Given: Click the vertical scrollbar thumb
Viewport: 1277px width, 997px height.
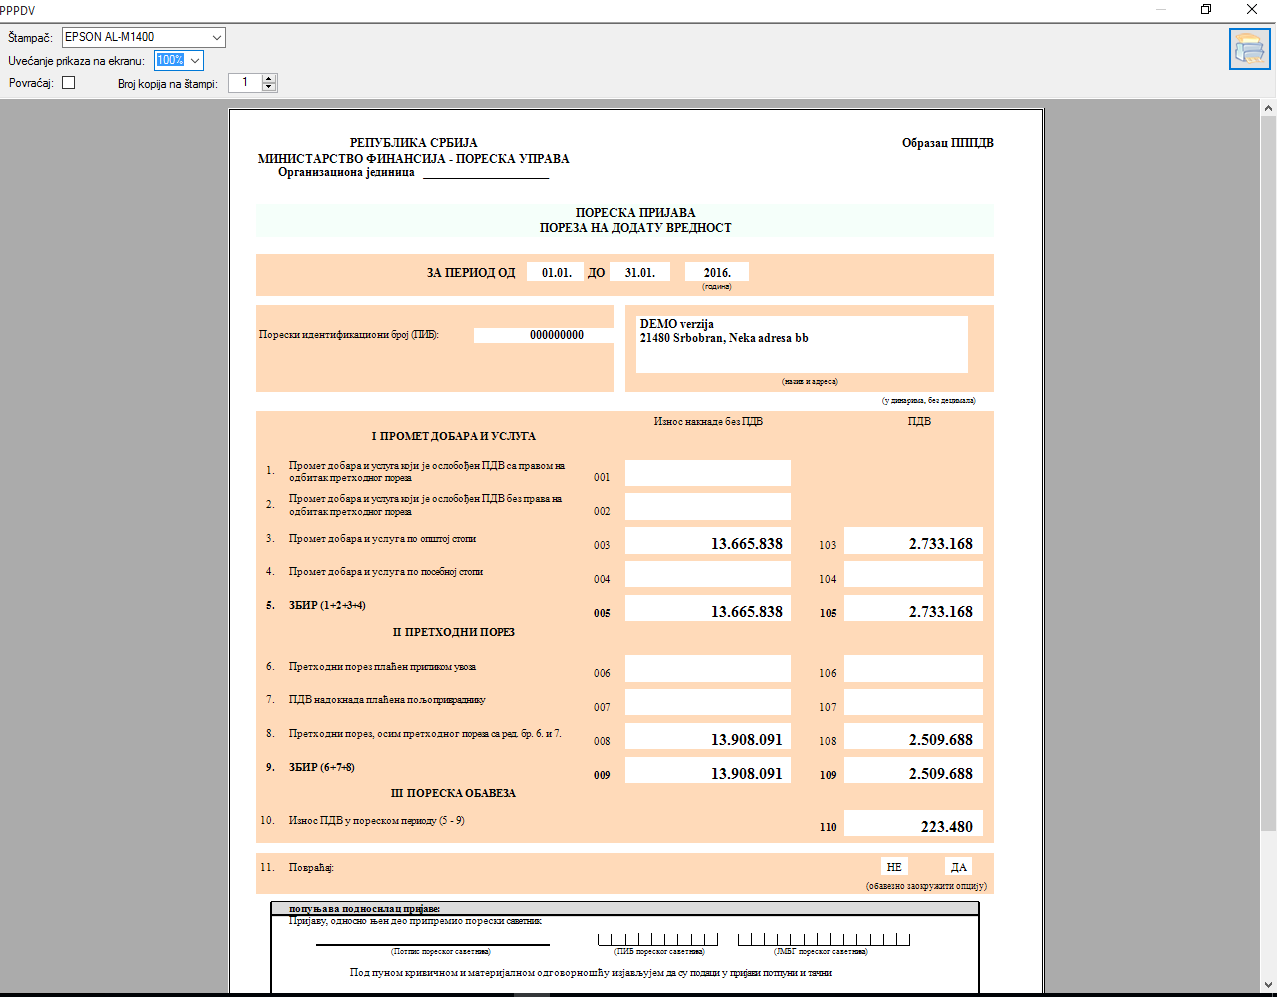Looking at the screenshot, I should (x=1268, y=470).
